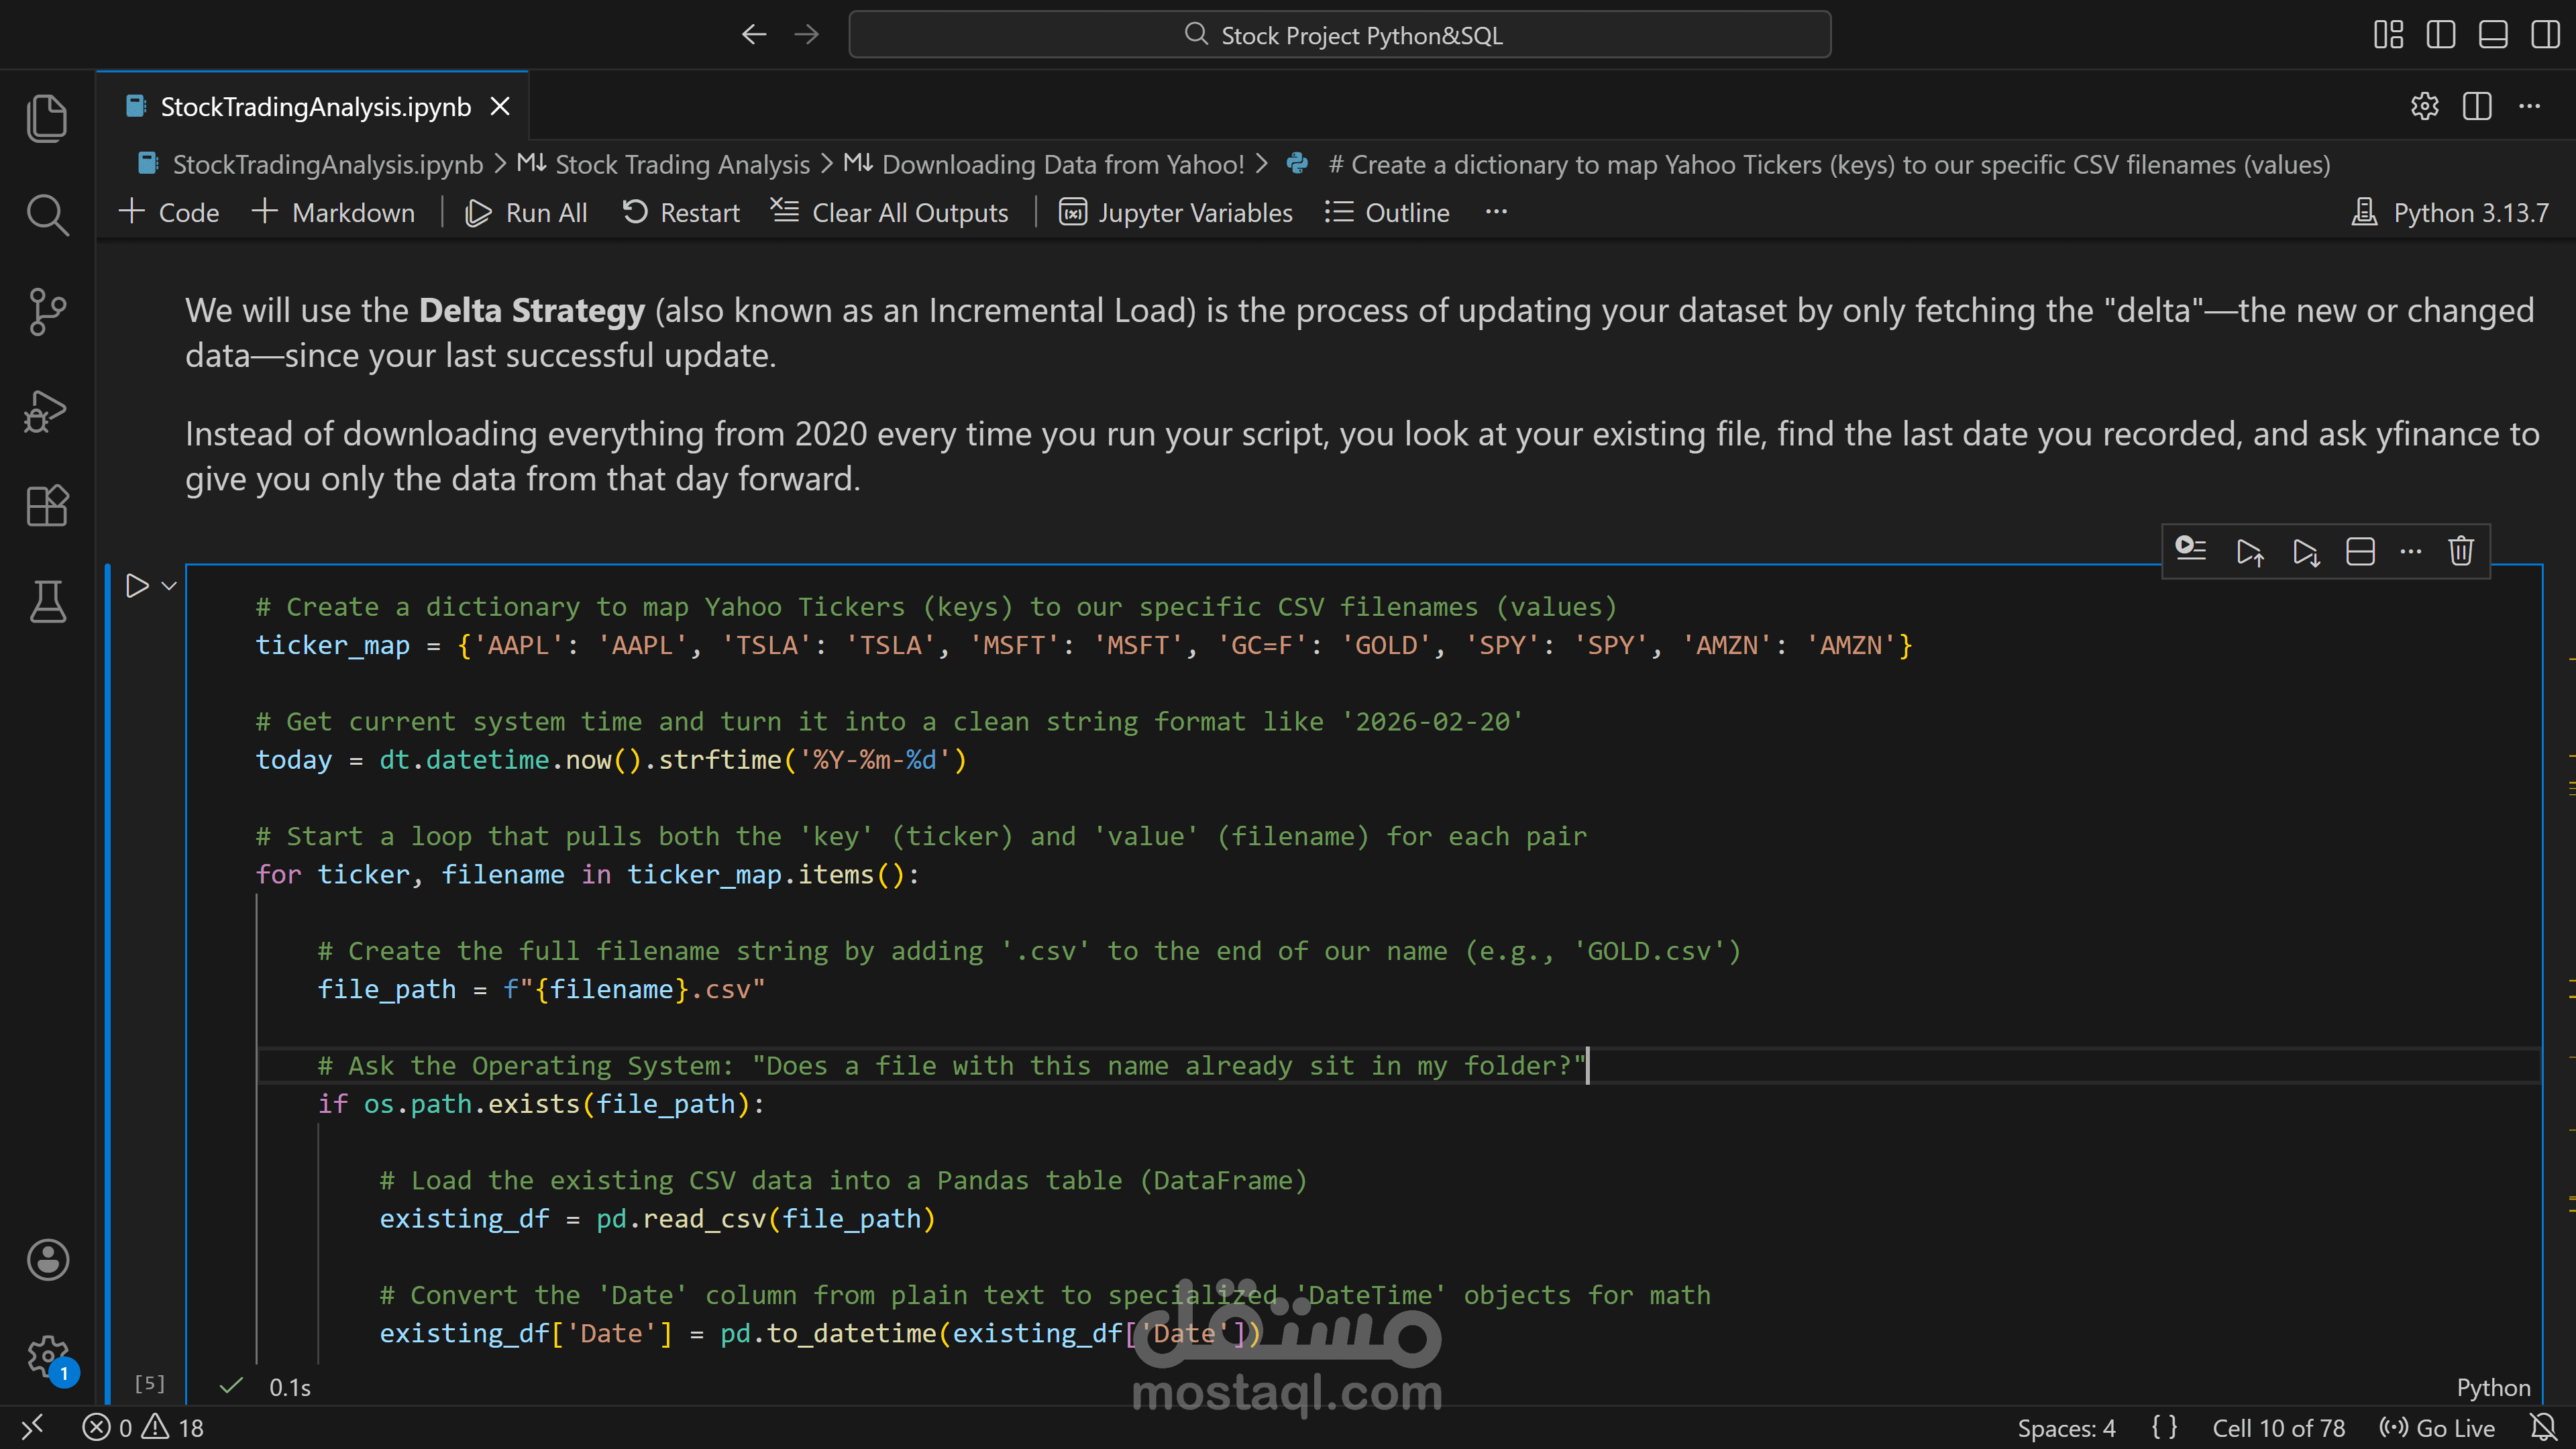Open the notebook toolbar overflow ellipsis menu
This screenshot has width=2576, height=1449.
point(1496,212)
